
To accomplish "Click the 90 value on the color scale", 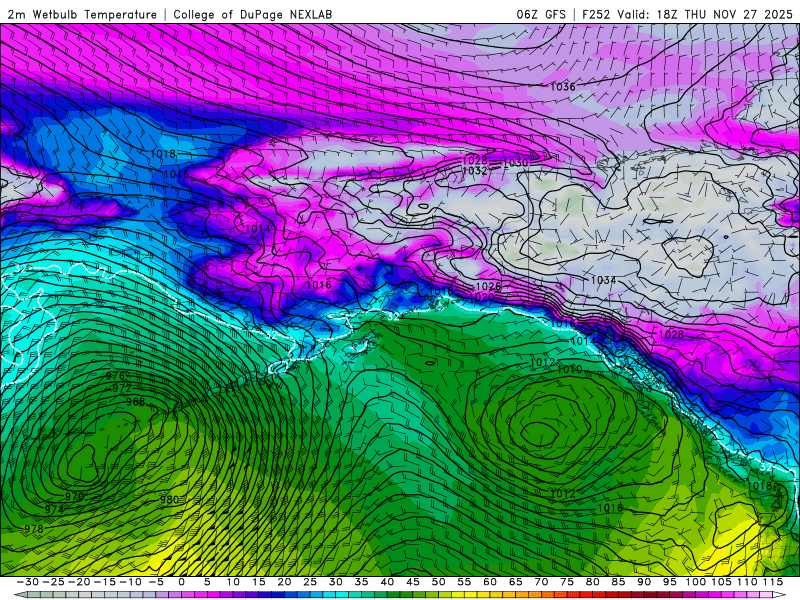I will pos(644,582).
